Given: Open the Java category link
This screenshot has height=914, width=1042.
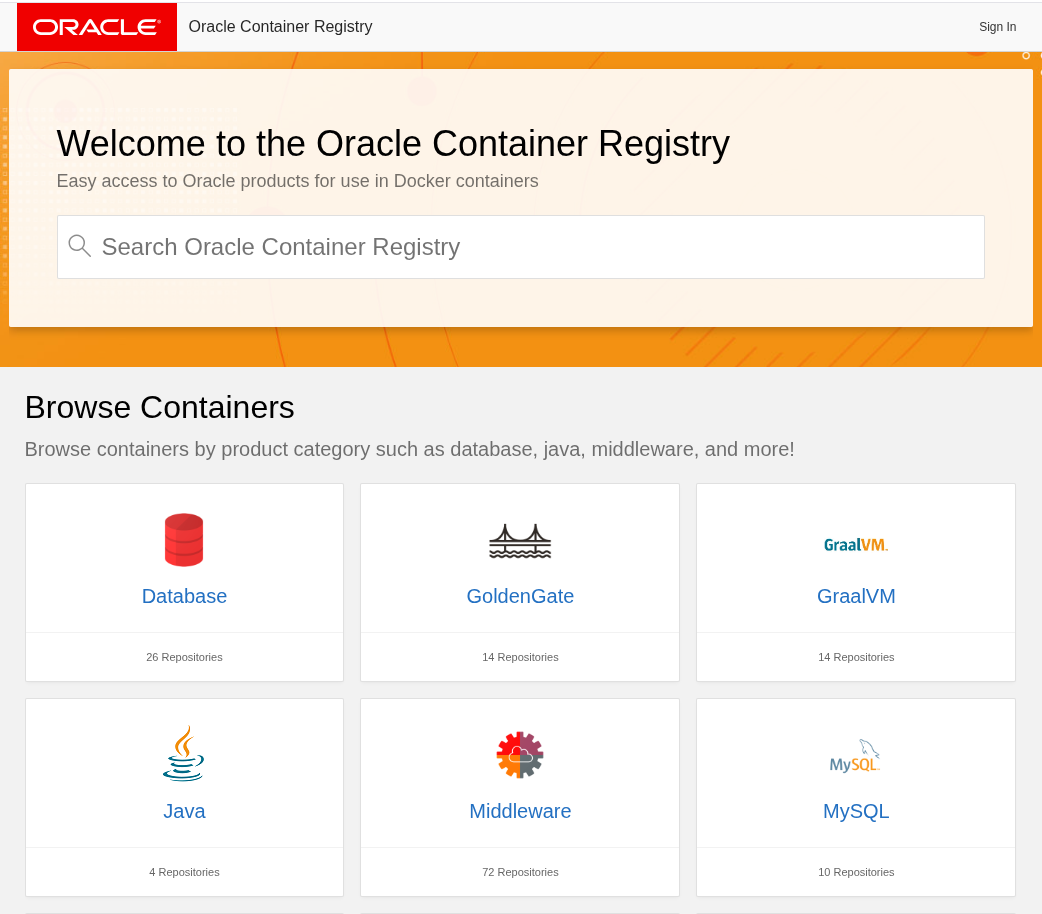Looking at the screenshot, I should coord(184,811).
